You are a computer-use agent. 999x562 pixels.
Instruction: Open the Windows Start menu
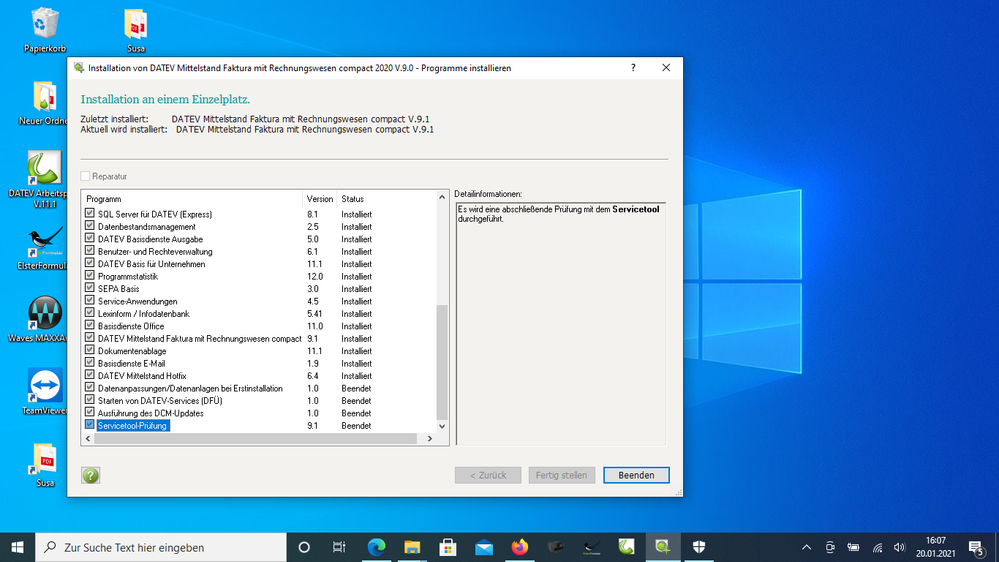click(x=17, y=547)
